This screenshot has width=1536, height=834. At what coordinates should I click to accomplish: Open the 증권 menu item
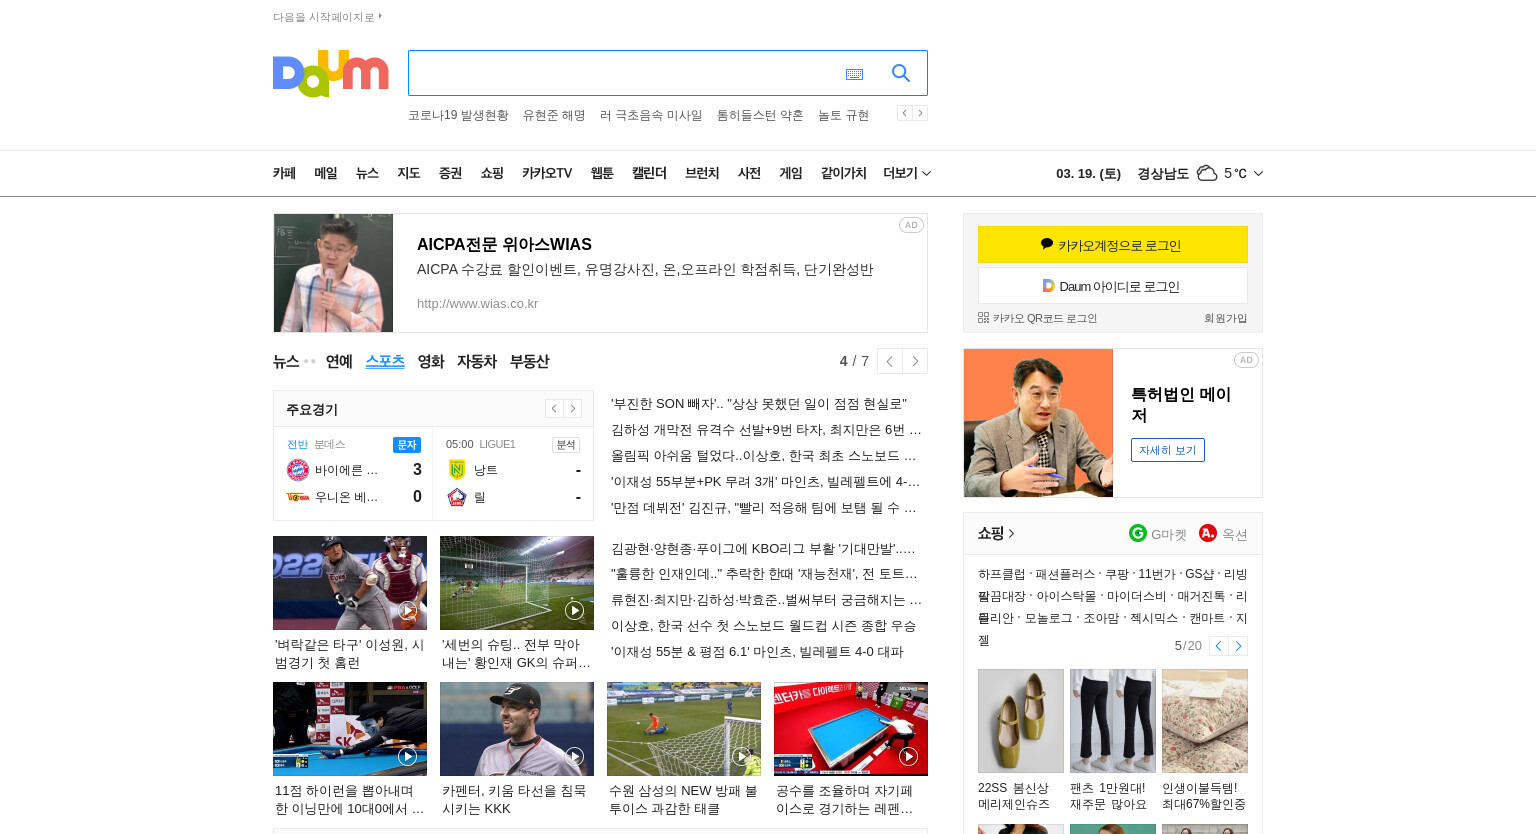coord(450,173)
